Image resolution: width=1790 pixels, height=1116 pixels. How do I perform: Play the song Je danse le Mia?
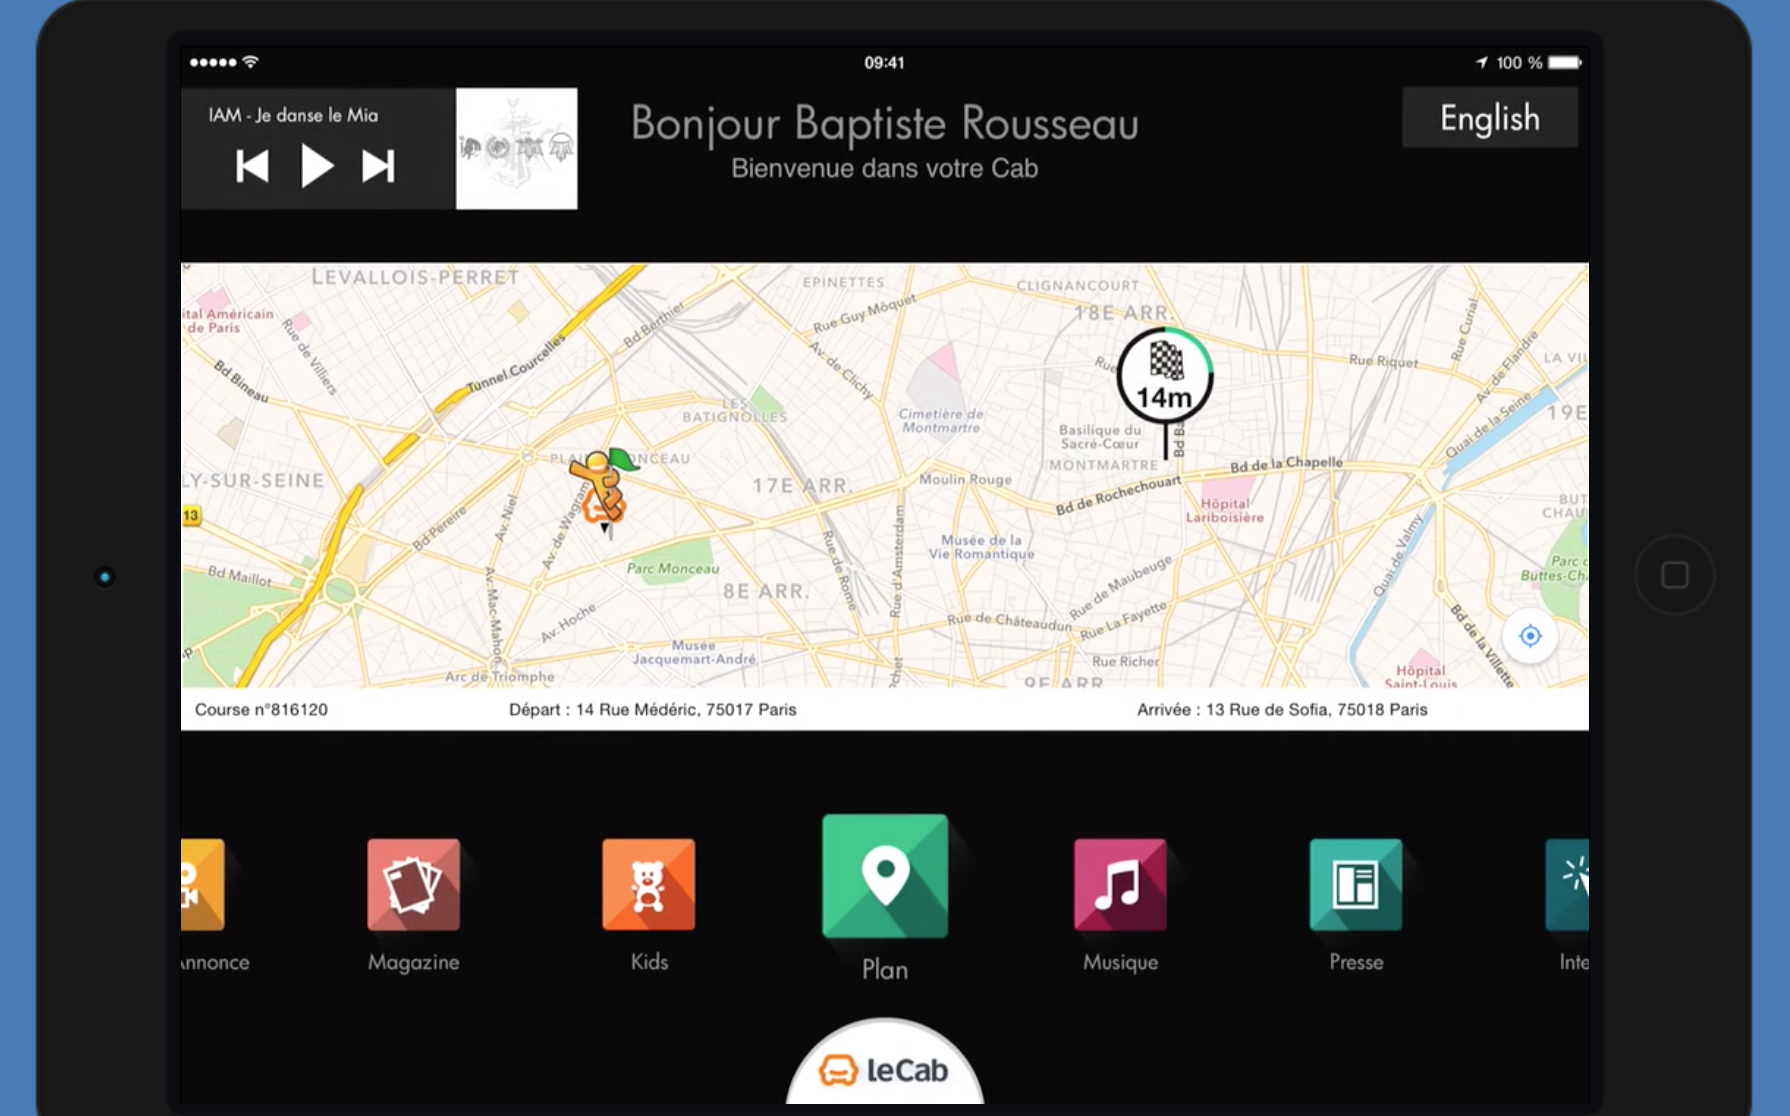pyautogui.click(x=317, y=166)
